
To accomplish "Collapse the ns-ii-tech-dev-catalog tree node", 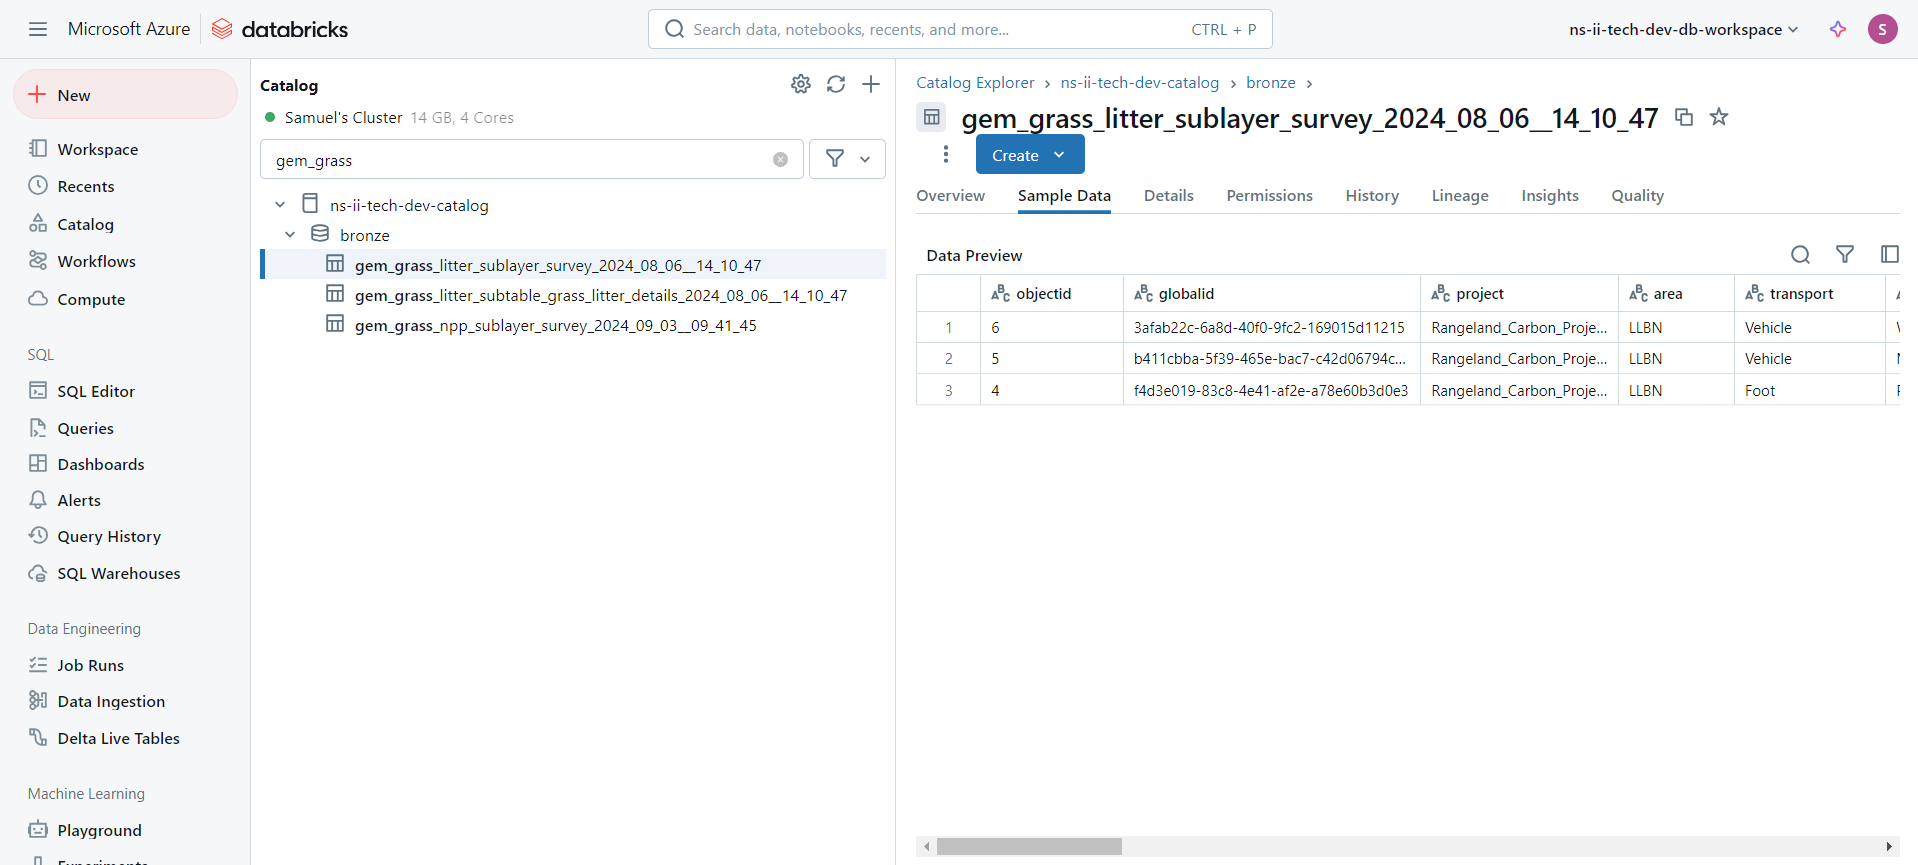I will 280,205.
